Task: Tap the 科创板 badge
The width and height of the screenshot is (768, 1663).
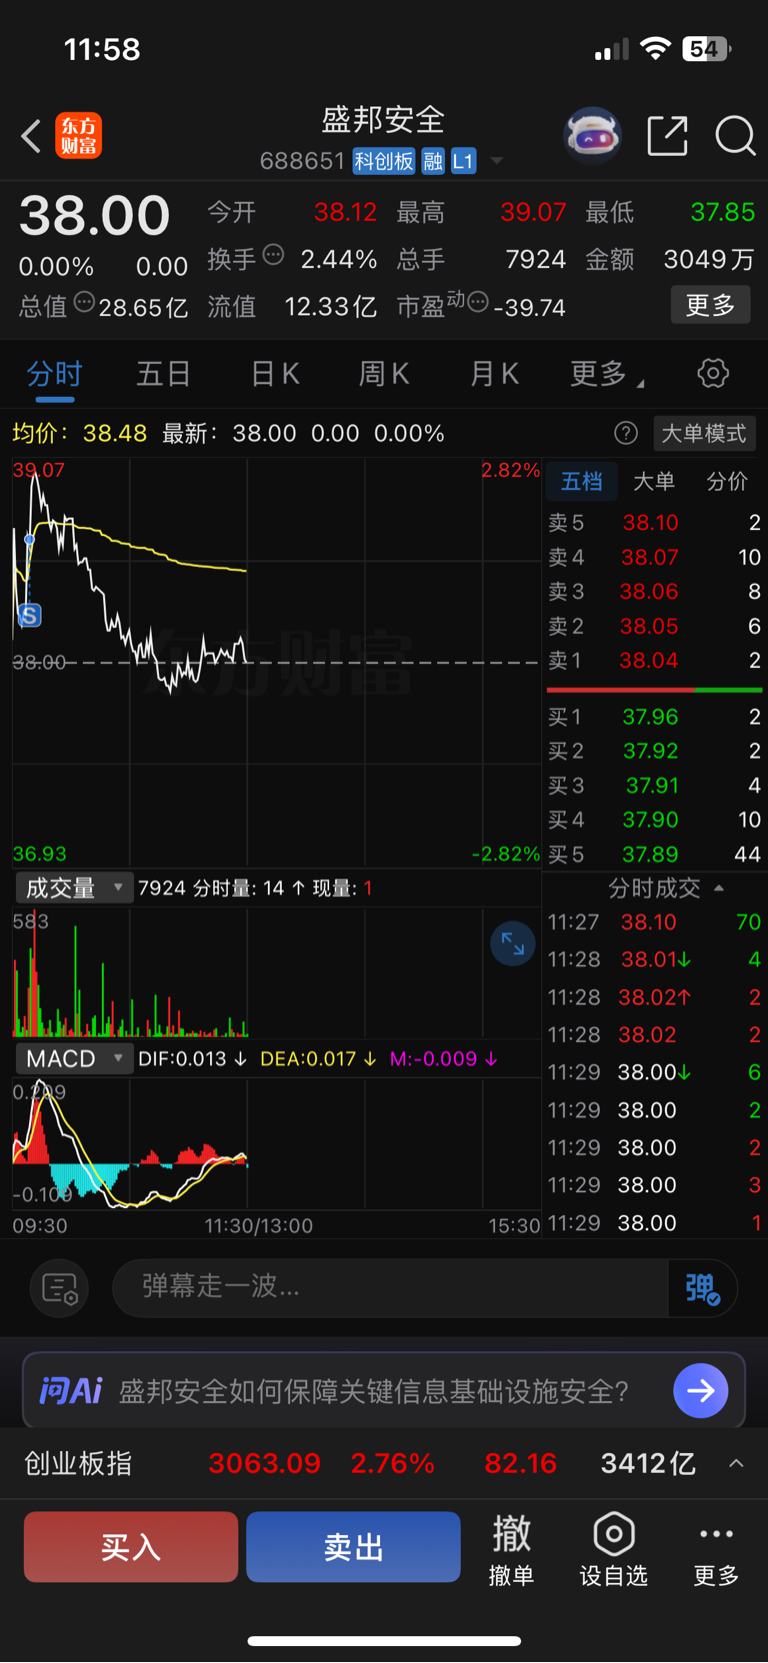Action: pos(384,161)
